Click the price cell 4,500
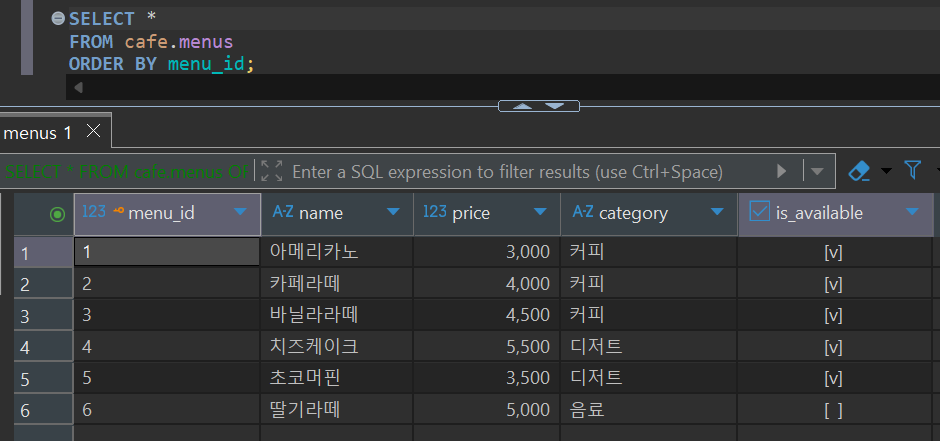Image resolution: width=940 pixels, height=441 pixels. click(487, 315)
